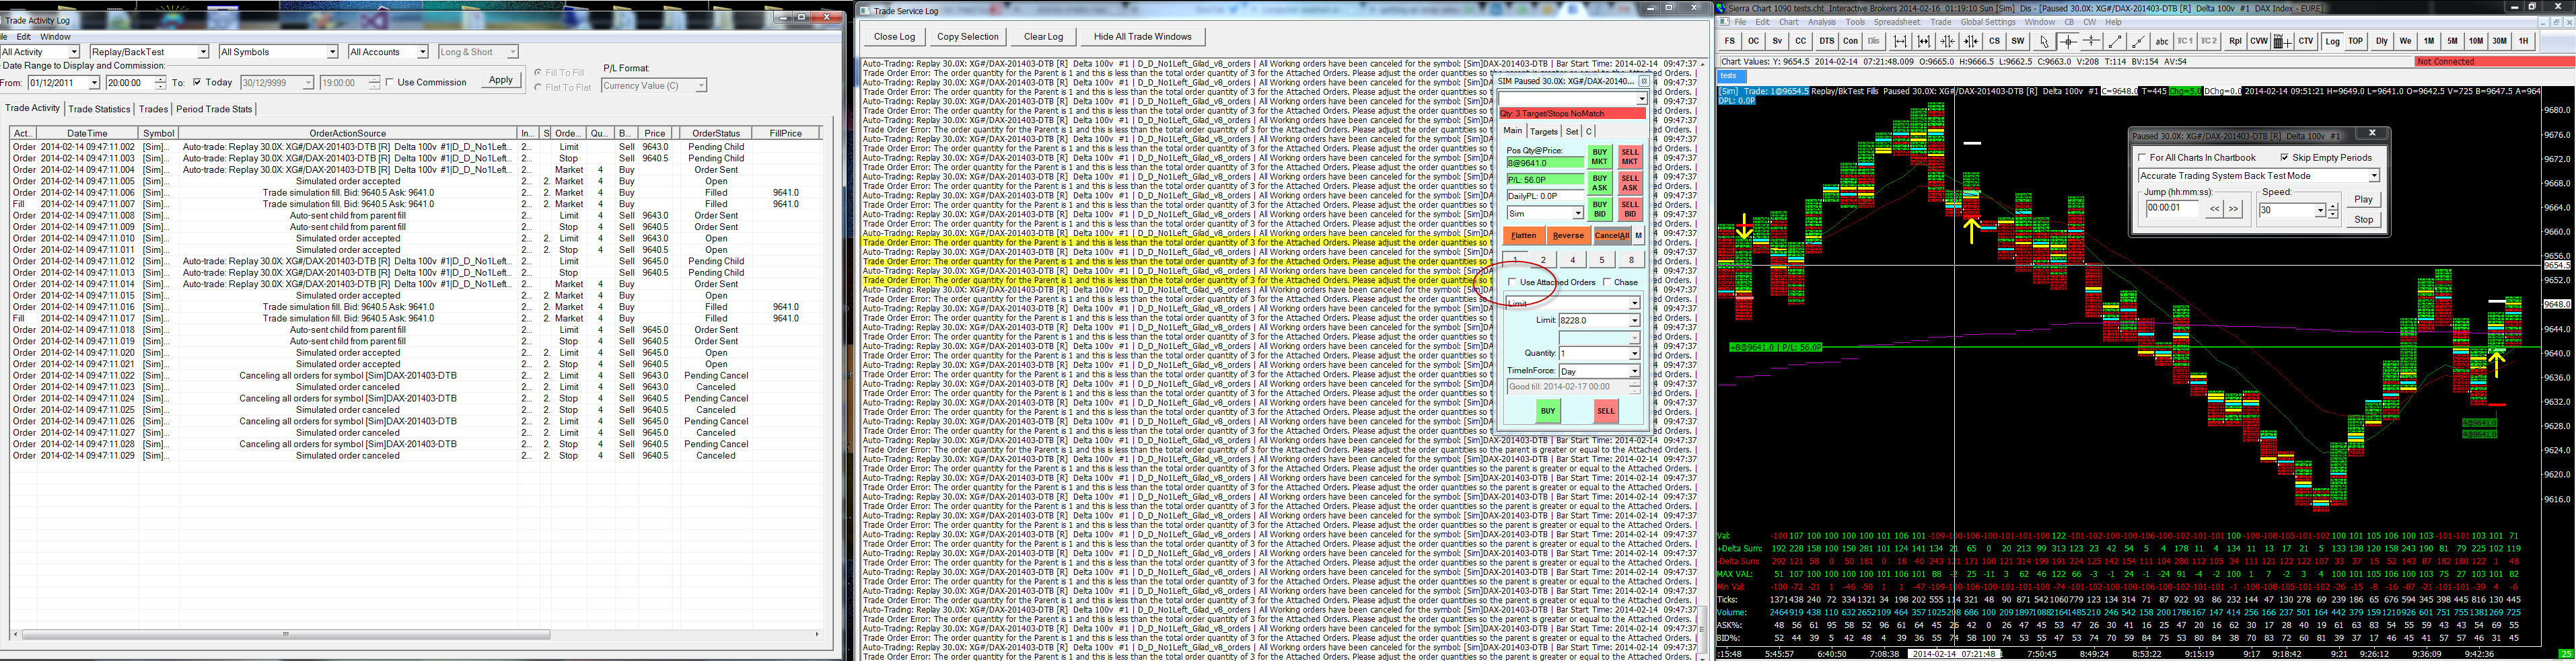Select the abc text drawing tool
This screenshot has height=661, width=2576.
pos(2162,41)
